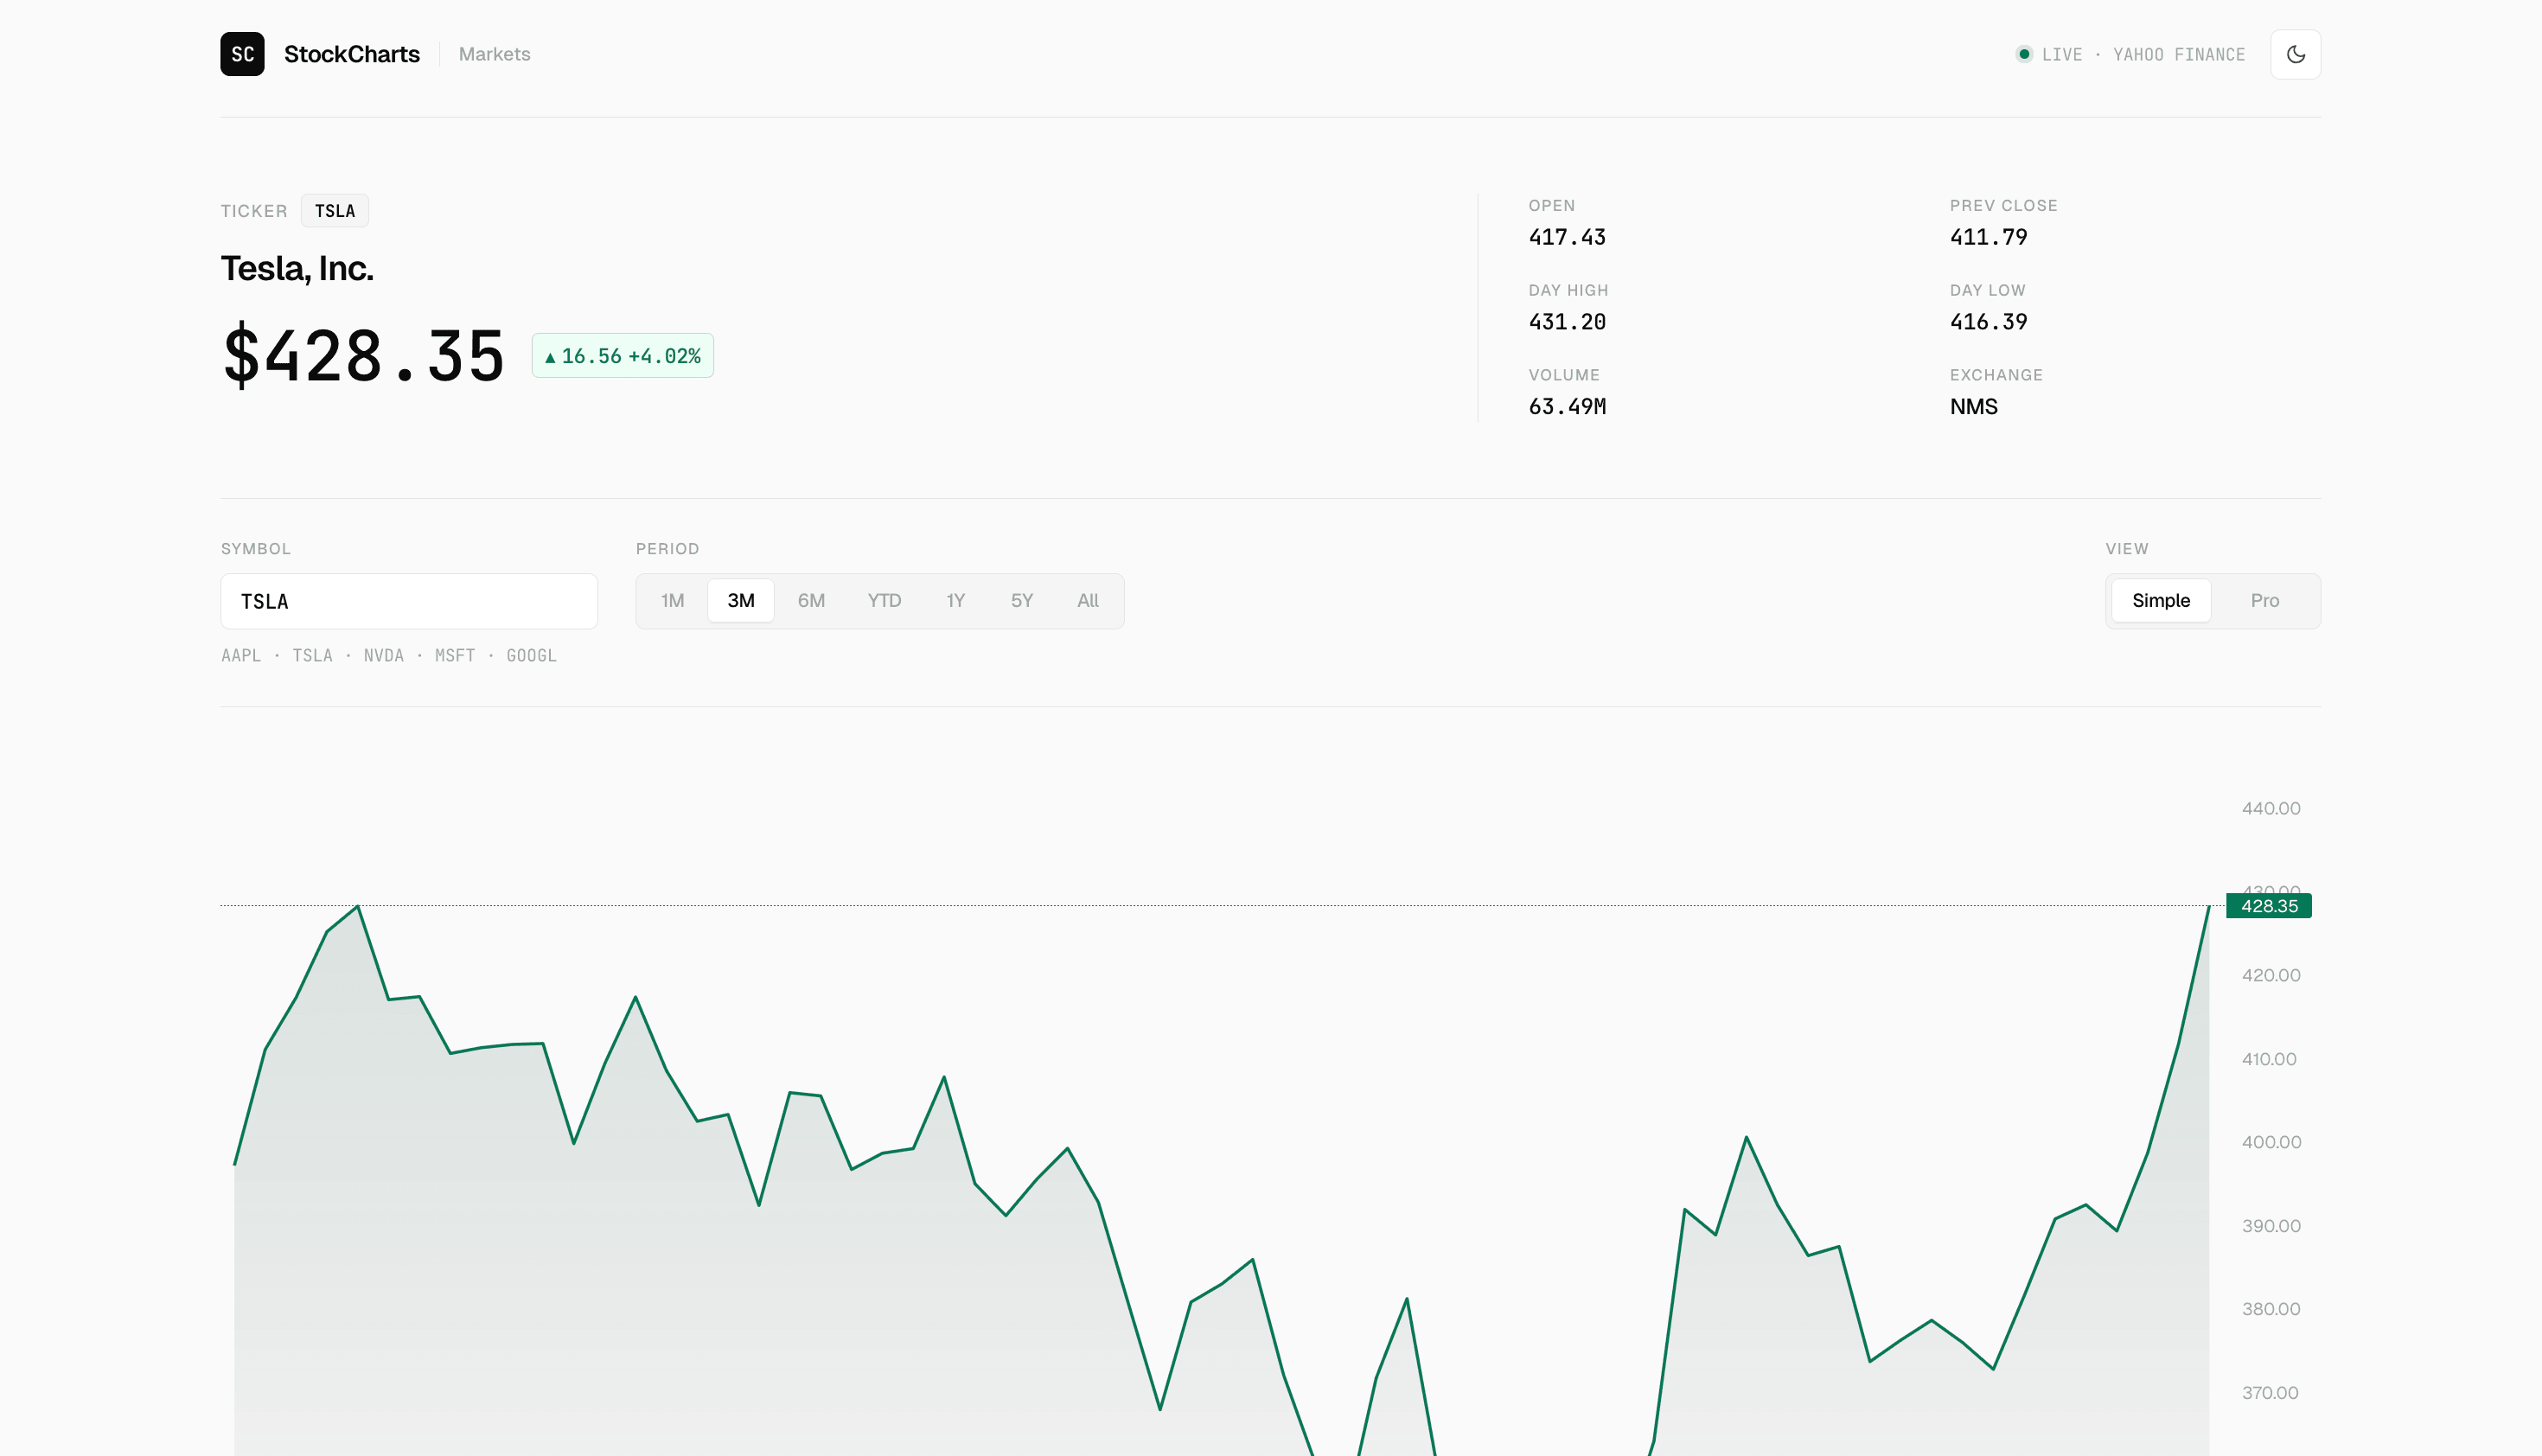2542x1456 pixels.
Task: Toggle dark mode with the moon icon
Action: 2295,54
